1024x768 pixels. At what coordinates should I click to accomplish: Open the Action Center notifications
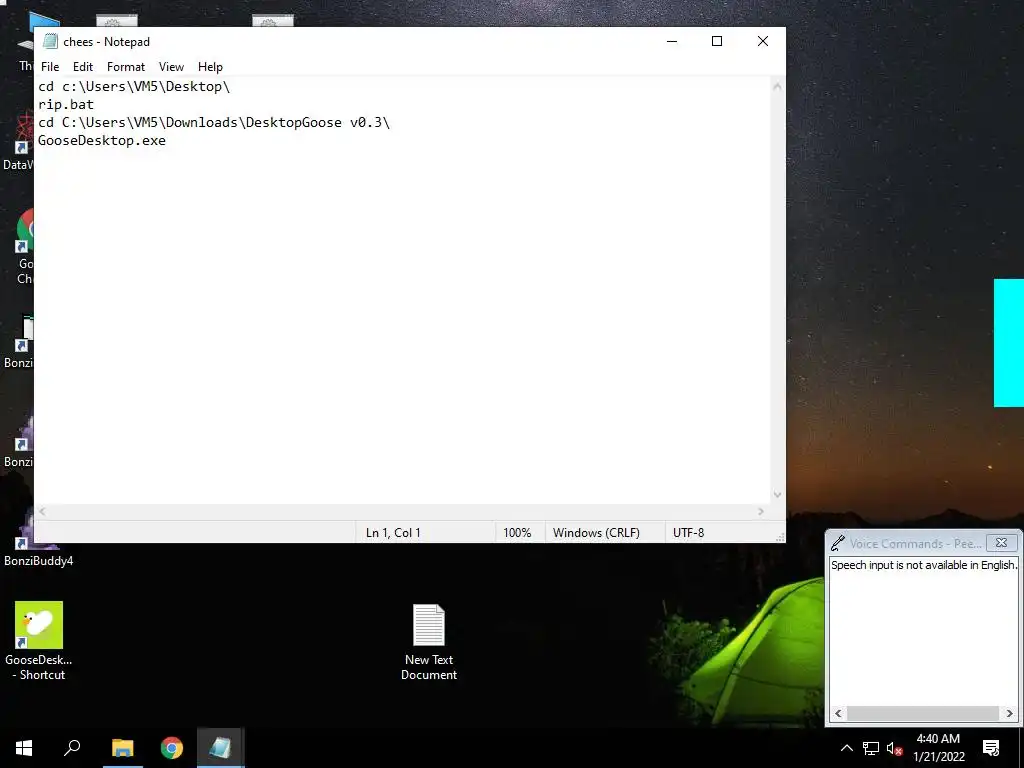coord(991,748)
